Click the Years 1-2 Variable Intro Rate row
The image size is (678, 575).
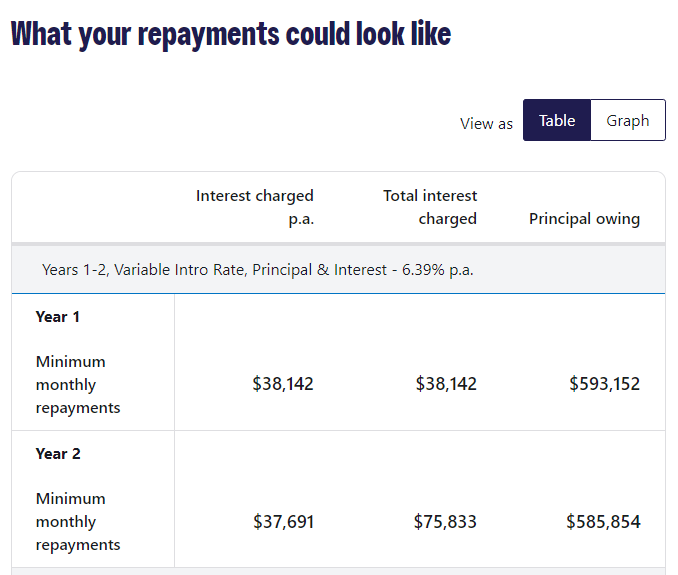click(x=258, y=270)
